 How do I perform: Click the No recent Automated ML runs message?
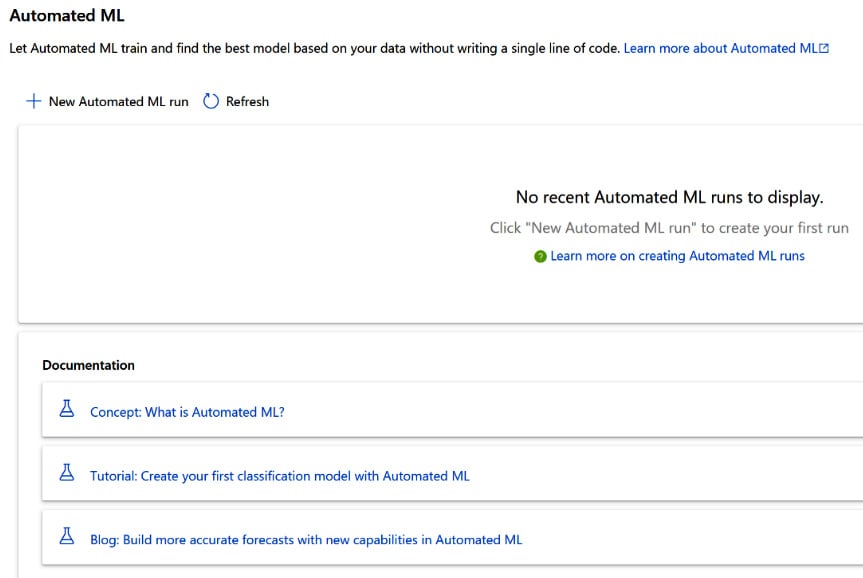[669, 197]
